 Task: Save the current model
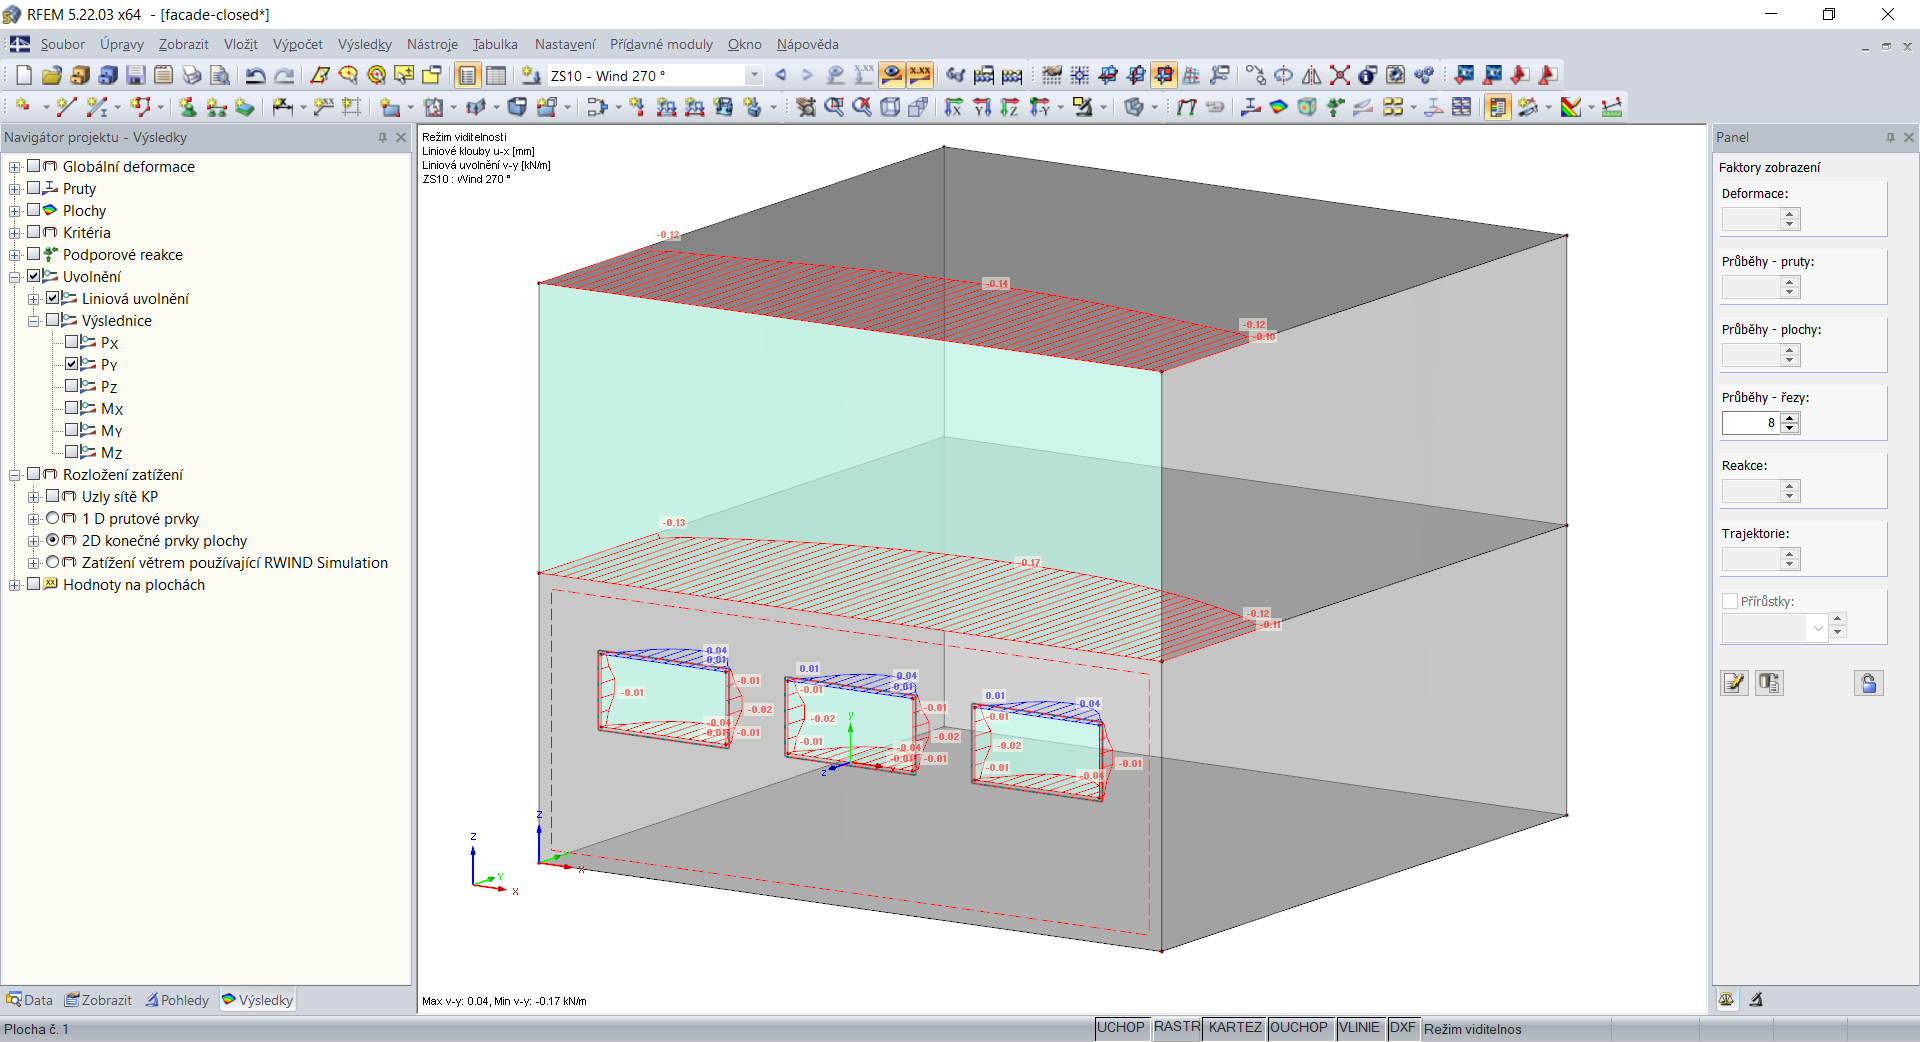point(136,75)
